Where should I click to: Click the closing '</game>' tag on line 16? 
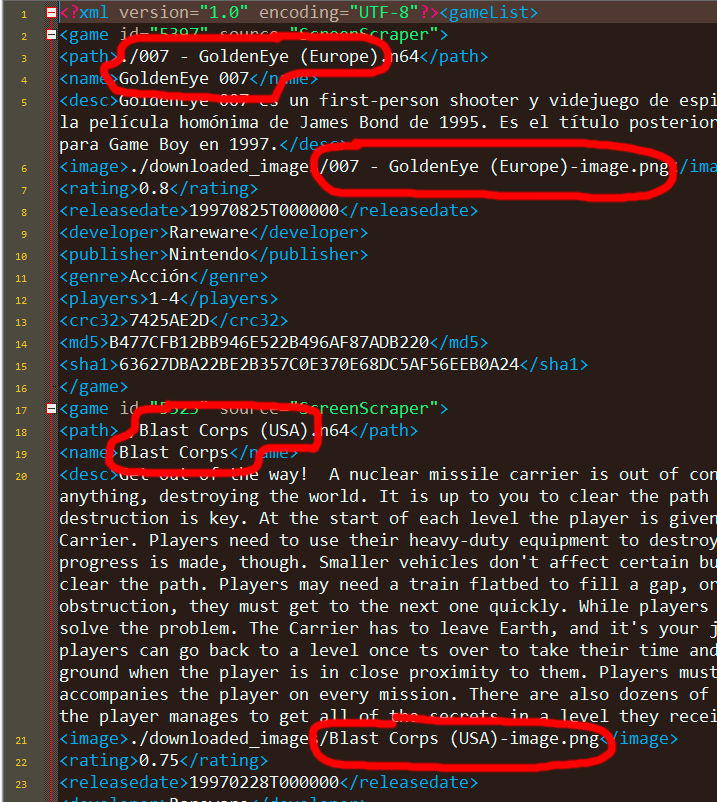point(94,386)
